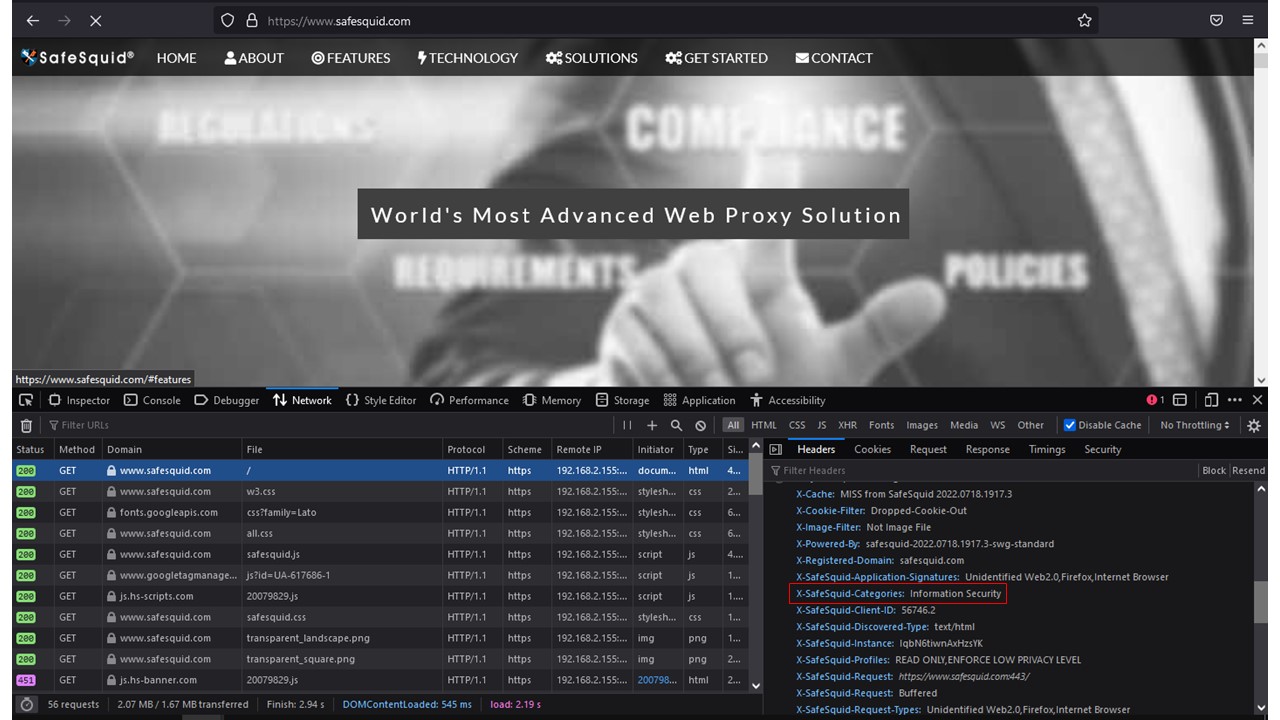Filter requests by CSS
This screenshot has height=720, width=1280.
(x=797, y=425)
